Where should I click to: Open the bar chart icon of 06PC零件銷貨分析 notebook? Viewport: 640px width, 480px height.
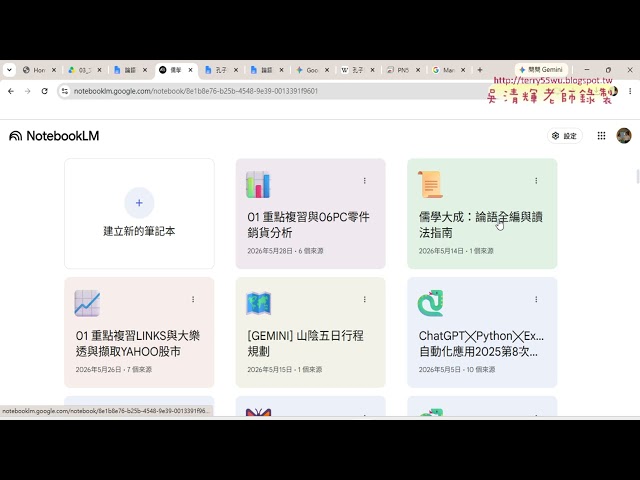[x=258, y=184]
